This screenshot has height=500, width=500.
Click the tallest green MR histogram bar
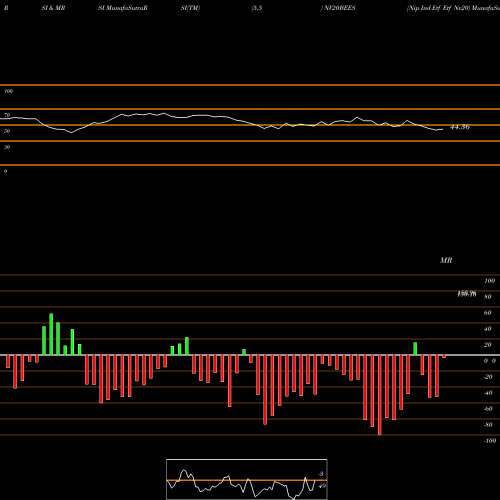[x=51, y=334]
